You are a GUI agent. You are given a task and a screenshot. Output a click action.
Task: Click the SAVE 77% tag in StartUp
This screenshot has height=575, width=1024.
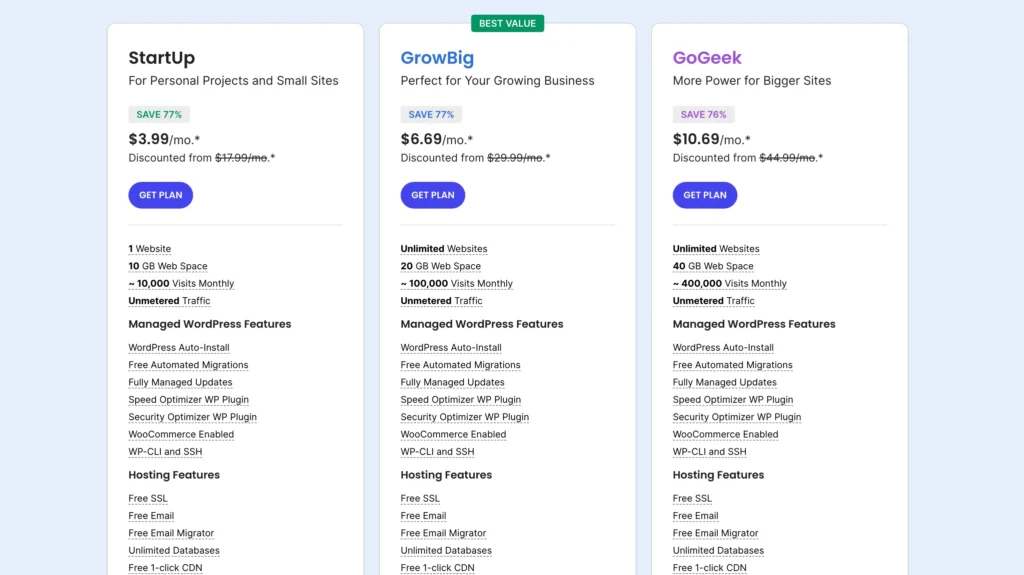point(159,114)
